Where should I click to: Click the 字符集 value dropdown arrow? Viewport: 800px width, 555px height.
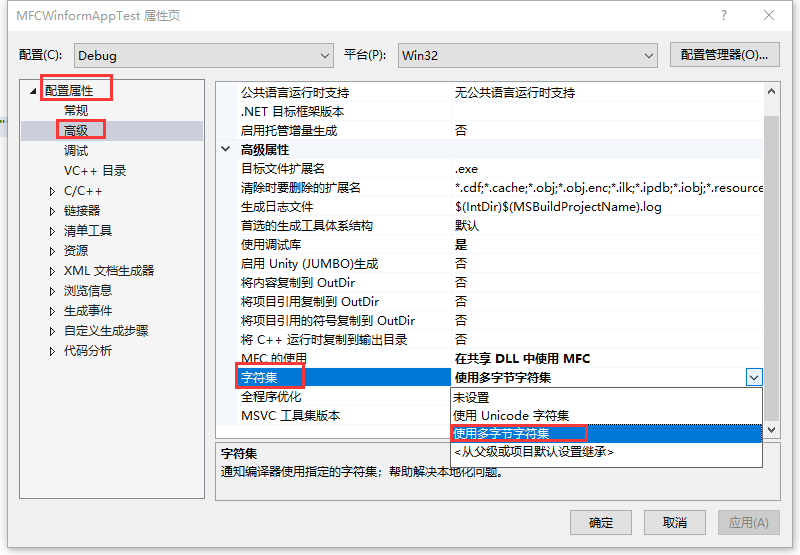point(754,377)
